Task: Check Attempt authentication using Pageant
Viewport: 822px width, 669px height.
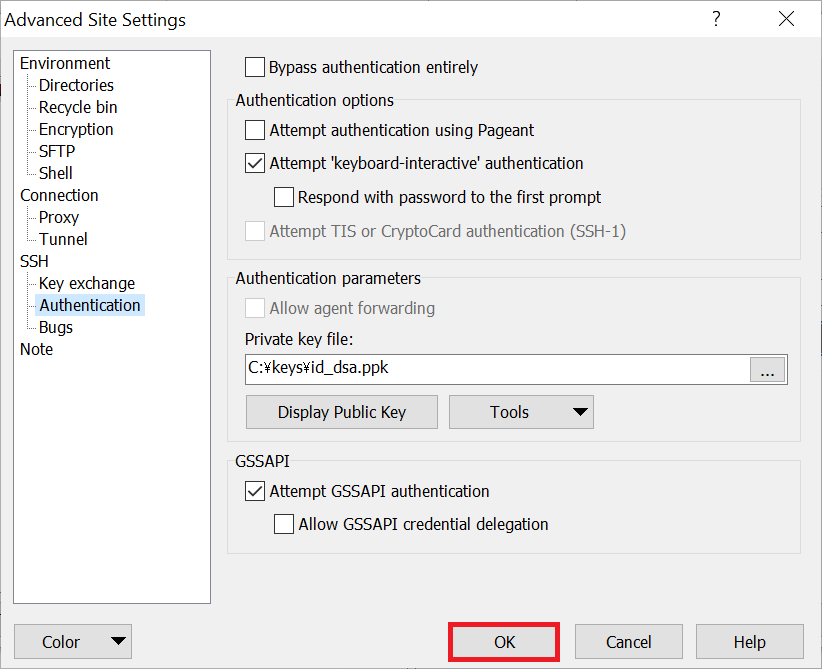Action: pos(255,130)
